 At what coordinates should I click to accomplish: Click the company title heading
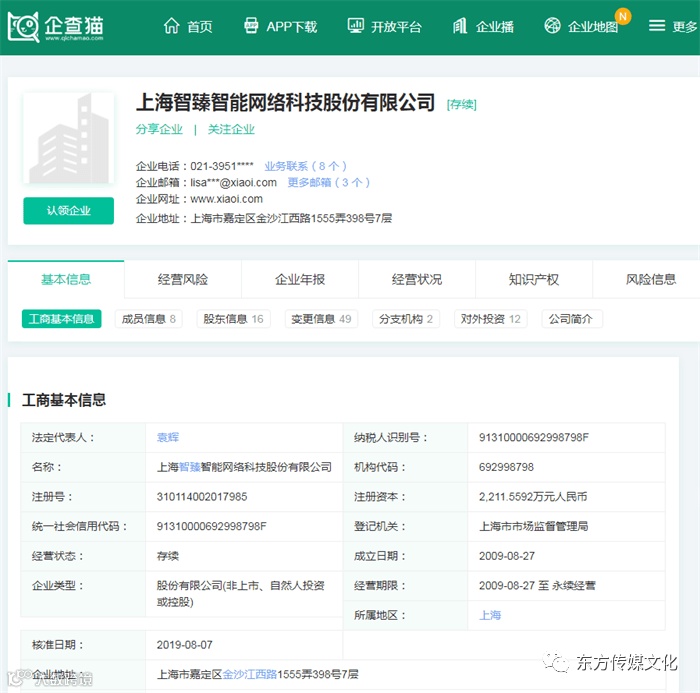(x=285, y=102)
